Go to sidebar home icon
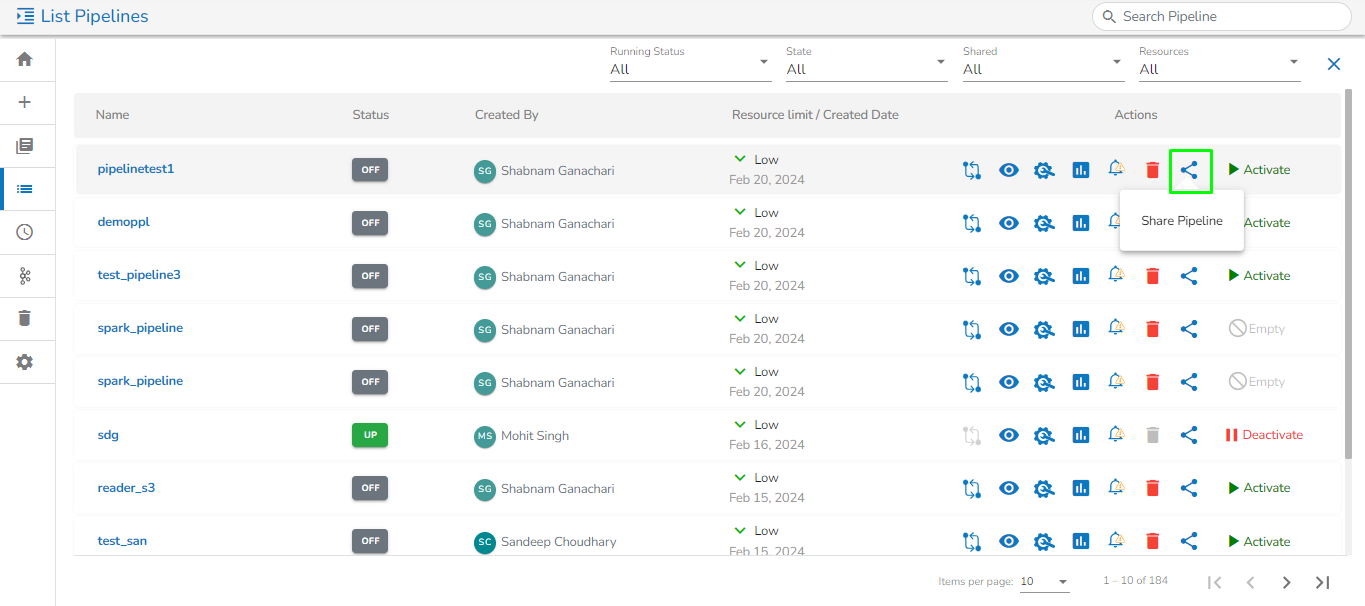This screenshot has width=1365, height=606. [25, 59]
